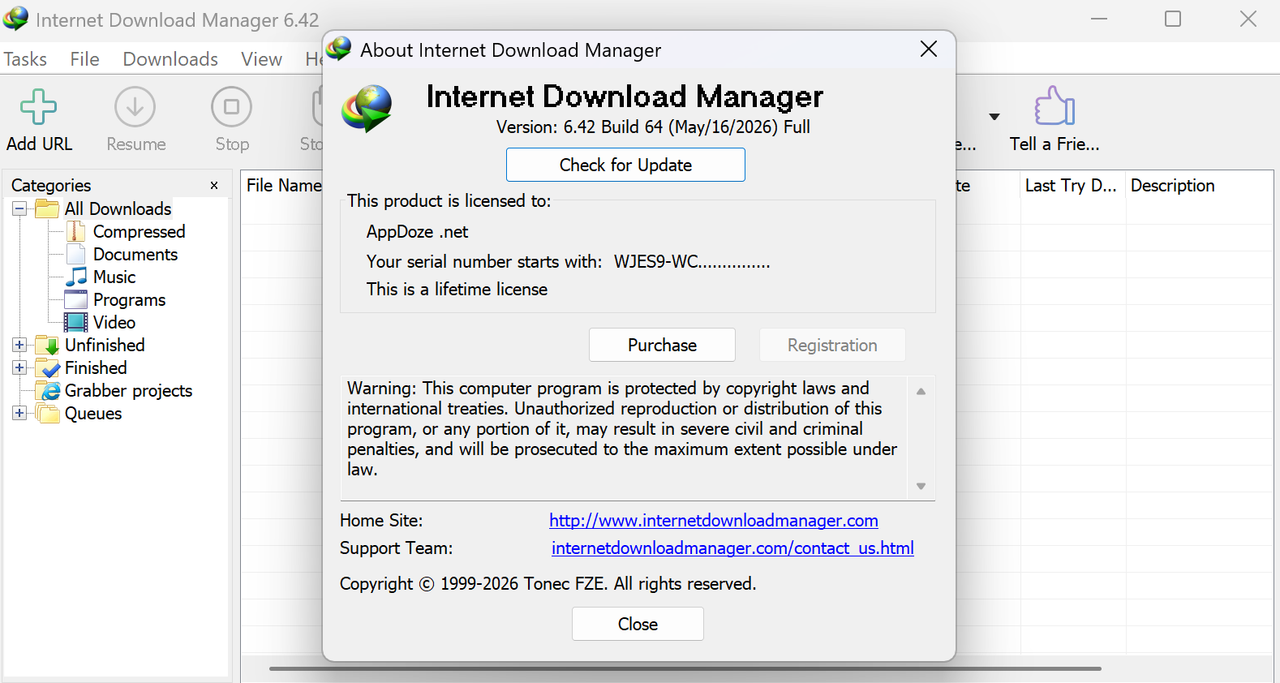The width and height of the screenshot is (1280, 683).
Task: Maximize the main Internet Download Manager window
Action: [1173, 19]
